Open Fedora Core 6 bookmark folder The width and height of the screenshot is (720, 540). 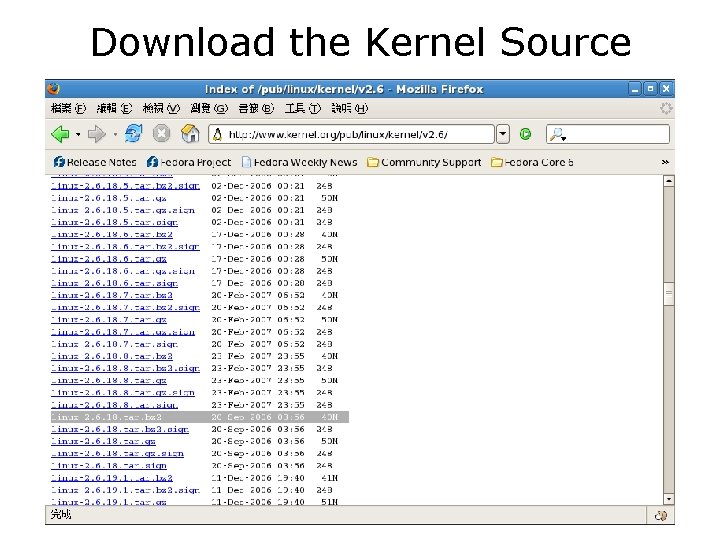point(532,162)
